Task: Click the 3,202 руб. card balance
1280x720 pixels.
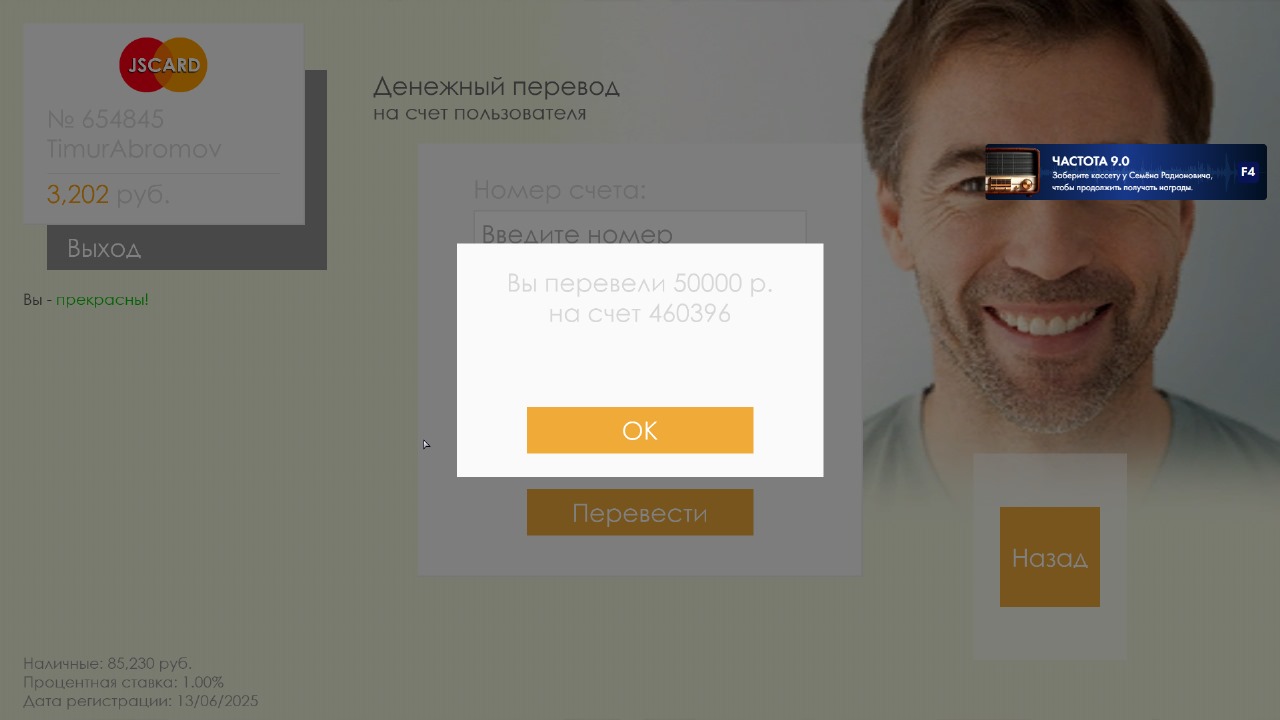Action: point(108,194)
